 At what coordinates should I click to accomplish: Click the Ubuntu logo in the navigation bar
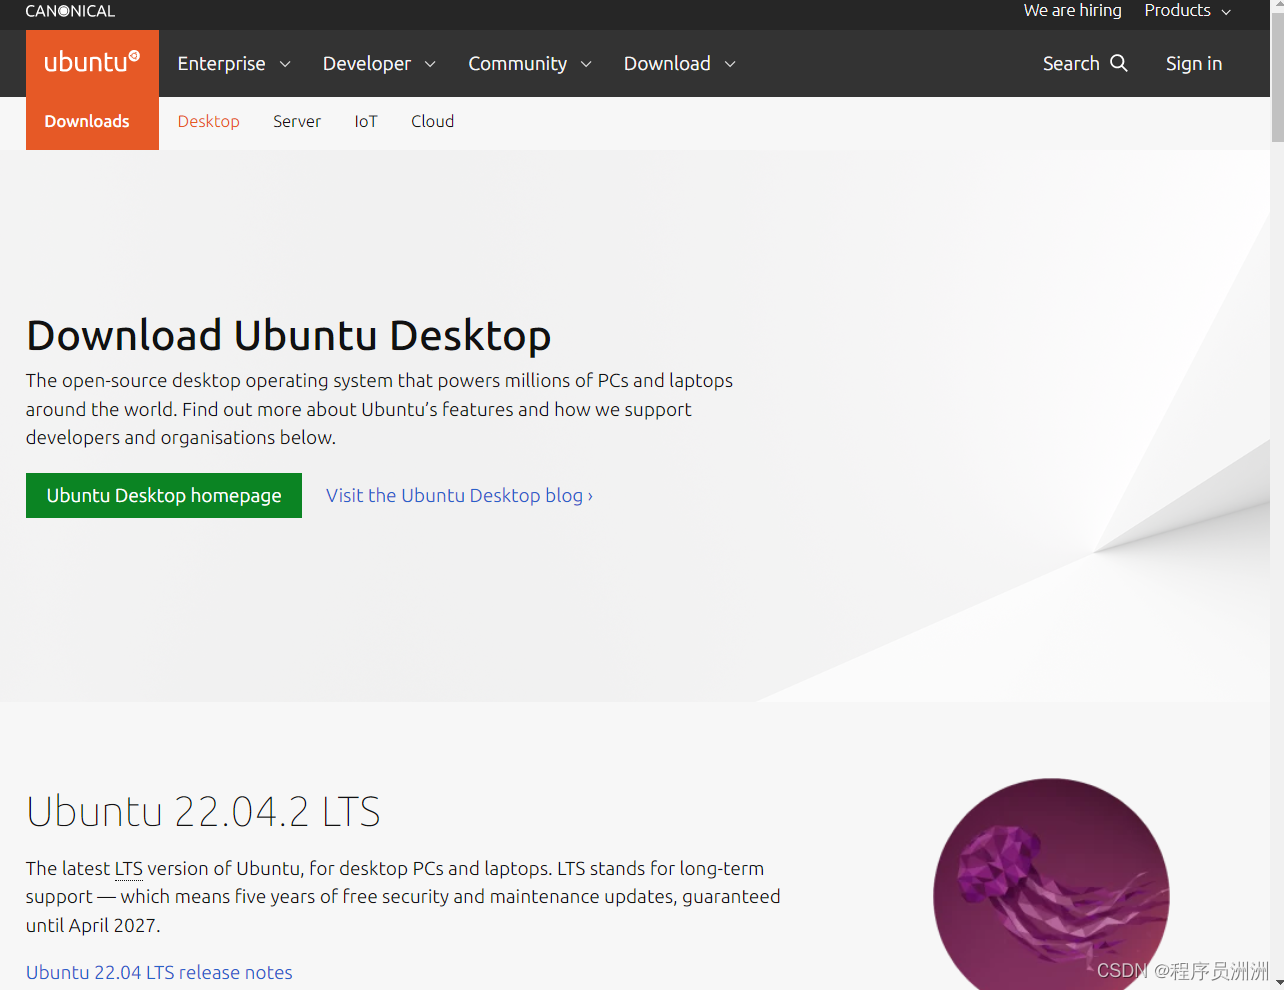[91, 61]
